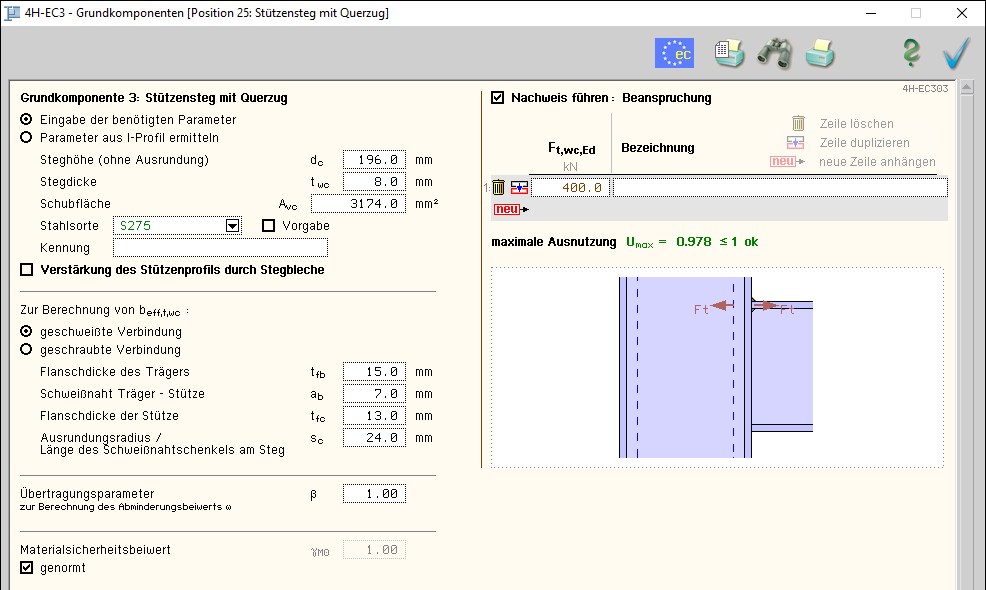Choose geschraubte Verbindung option

point(27,350)
